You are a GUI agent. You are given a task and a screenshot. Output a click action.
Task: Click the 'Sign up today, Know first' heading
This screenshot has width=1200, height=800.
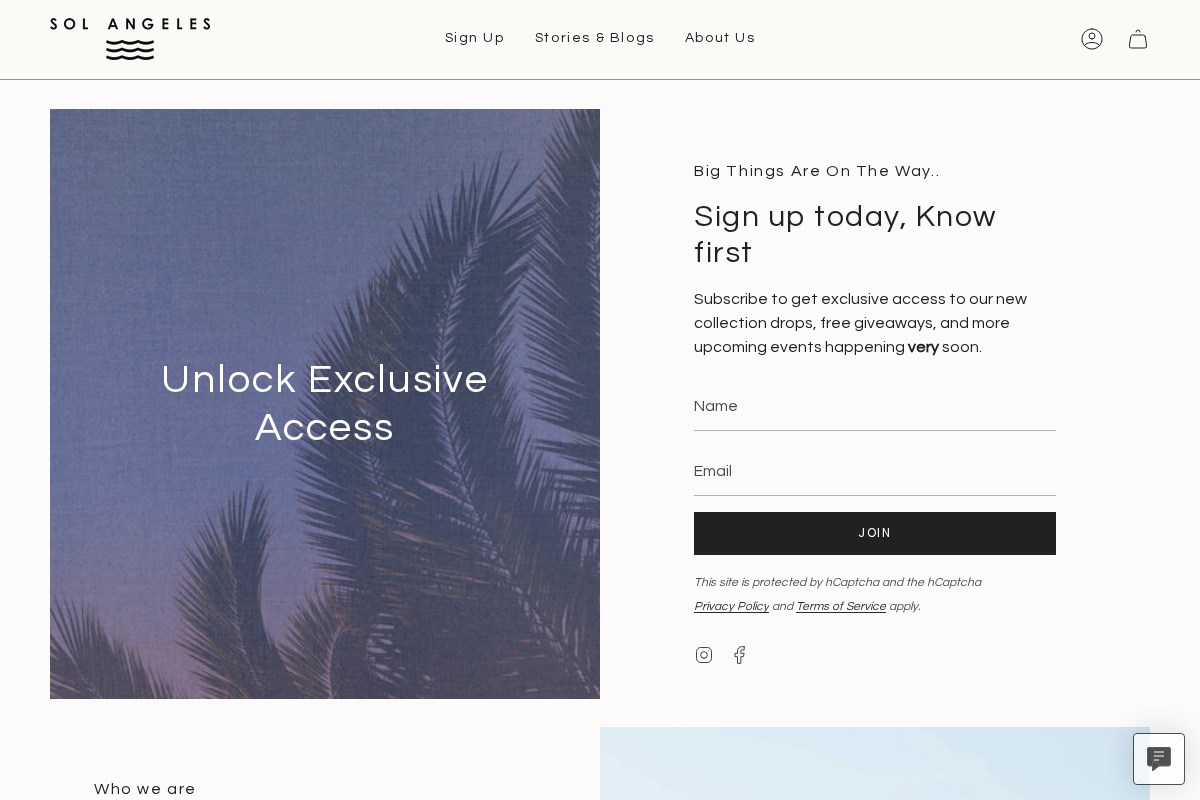(x=845, y=234)
